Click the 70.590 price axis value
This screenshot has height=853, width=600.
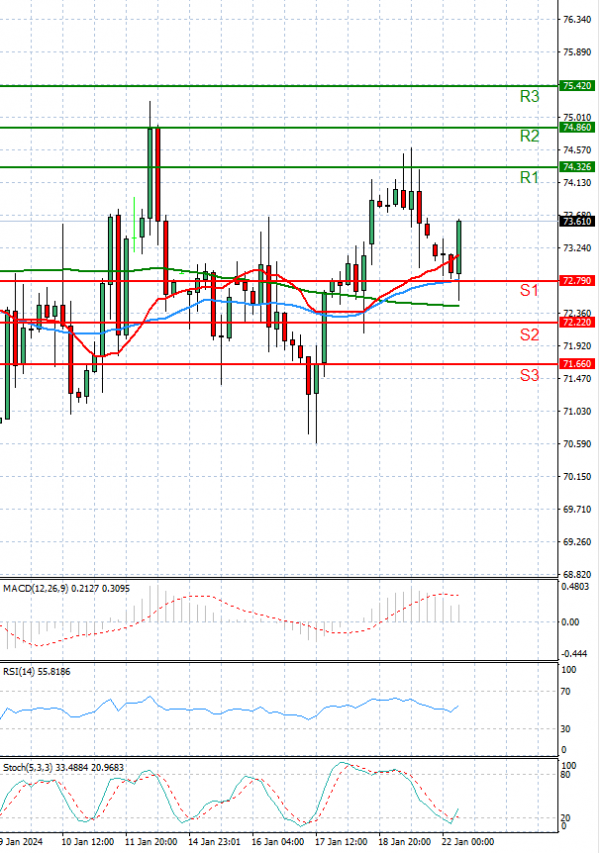577,444
